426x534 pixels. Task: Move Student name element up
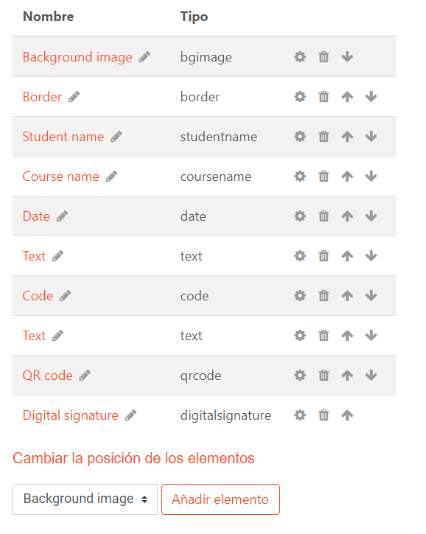pos(347,137)
